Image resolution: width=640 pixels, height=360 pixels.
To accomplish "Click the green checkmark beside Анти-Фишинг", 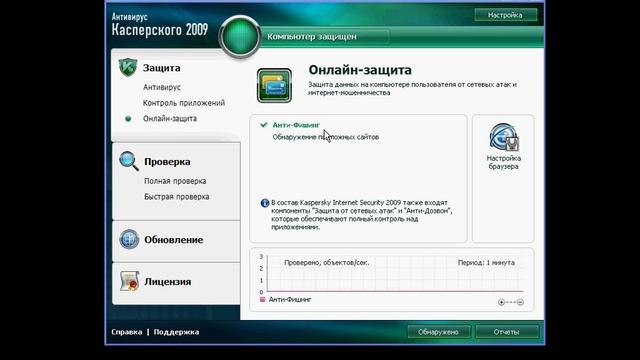I will click(264, 125).
